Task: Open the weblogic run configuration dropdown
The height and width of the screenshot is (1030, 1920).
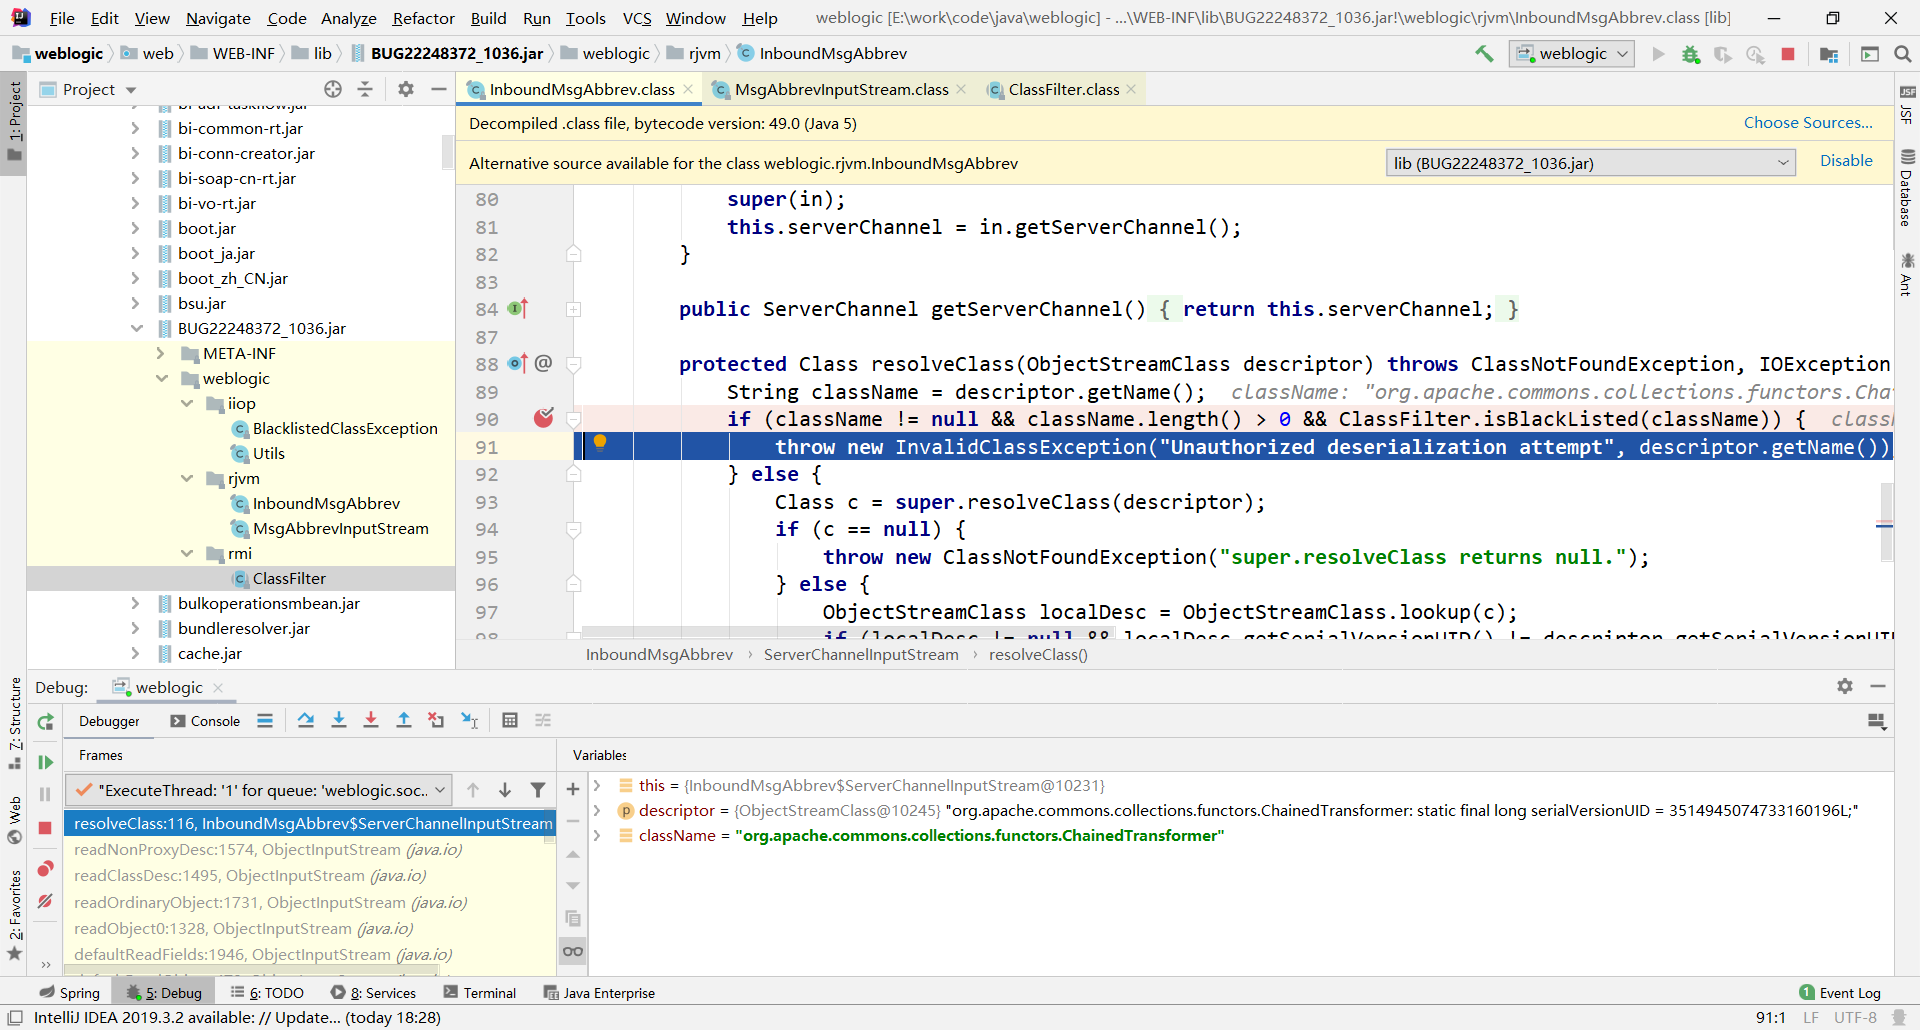Action: (1572, 54)
